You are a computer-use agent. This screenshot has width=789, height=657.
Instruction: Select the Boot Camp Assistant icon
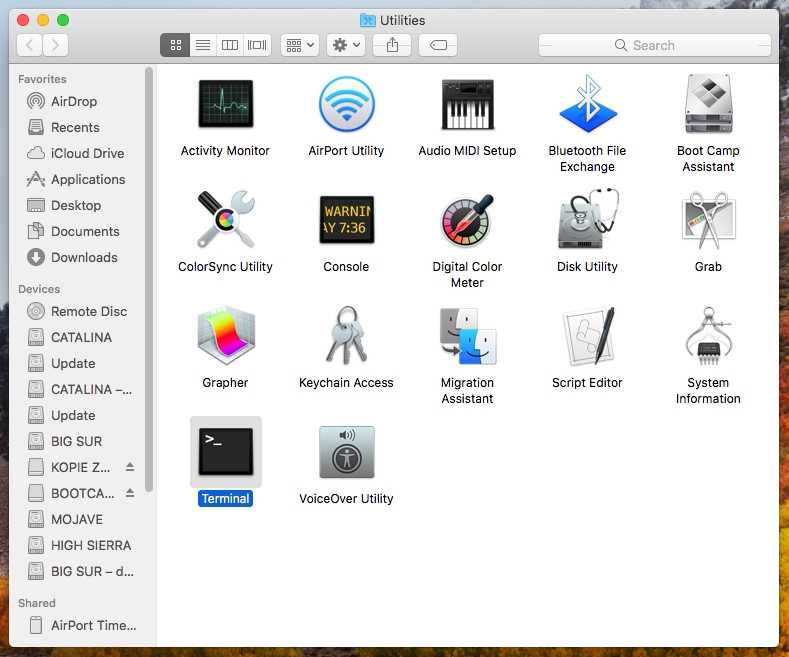(708, 104)
